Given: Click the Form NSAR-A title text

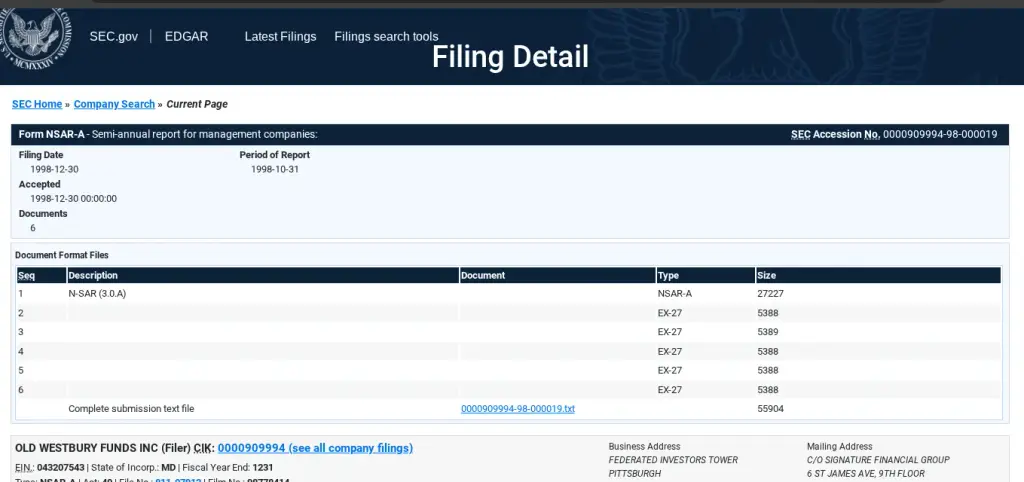Looking at the screenshot, I should coord(168,135).
